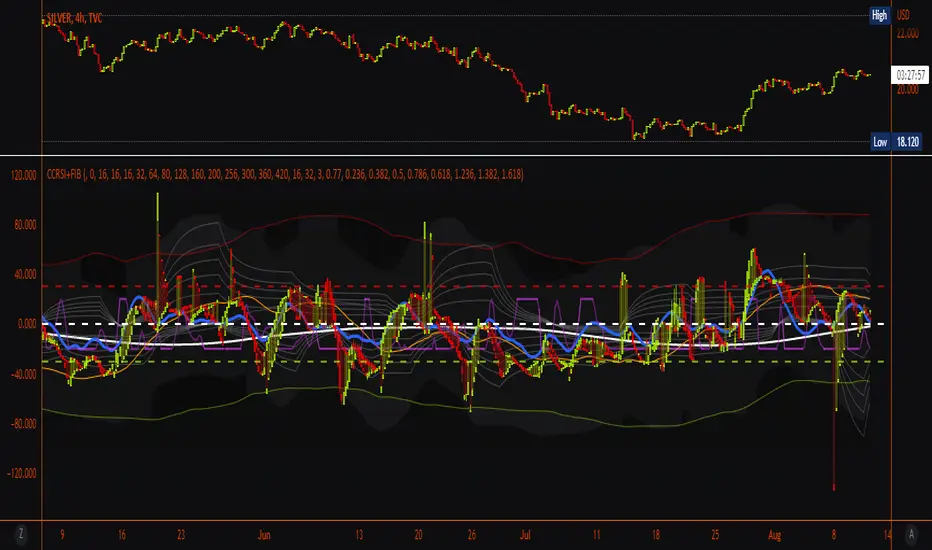Click the 40.000 indicator scale value
Viewport: 932px width, 550px height.
[x=25, y=275]
